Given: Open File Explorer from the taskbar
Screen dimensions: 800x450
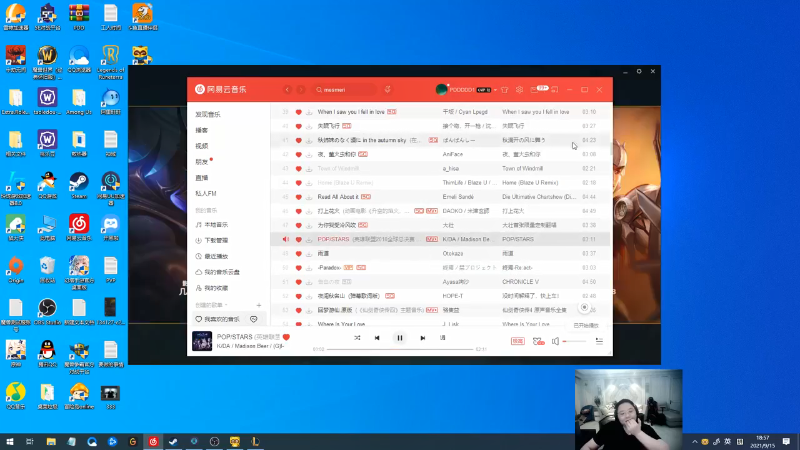Looking at the screenshot, I should coord(51,442).
